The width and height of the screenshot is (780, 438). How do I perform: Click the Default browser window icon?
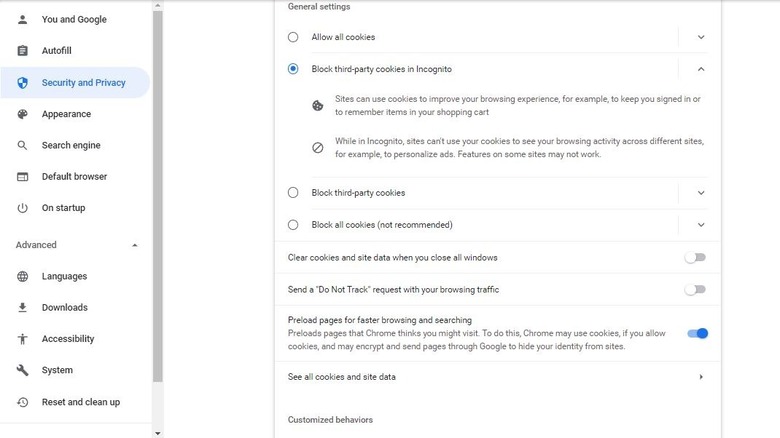[x=23, y=177]
